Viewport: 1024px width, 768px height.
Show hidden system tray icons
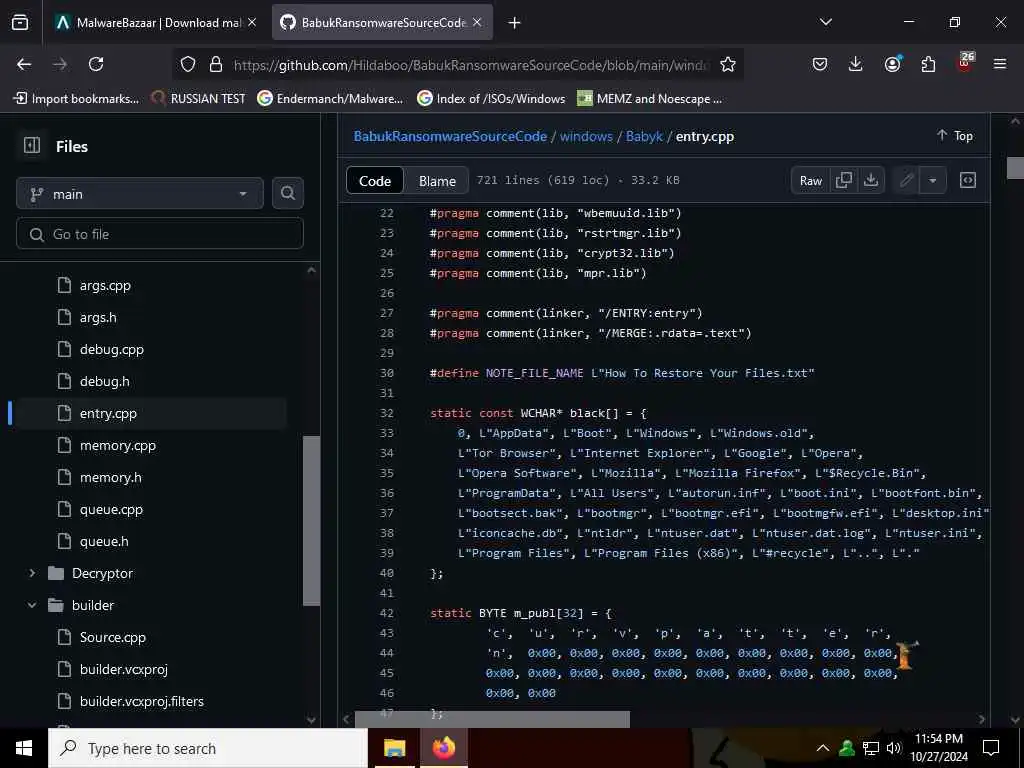click(x=823, y=748)
